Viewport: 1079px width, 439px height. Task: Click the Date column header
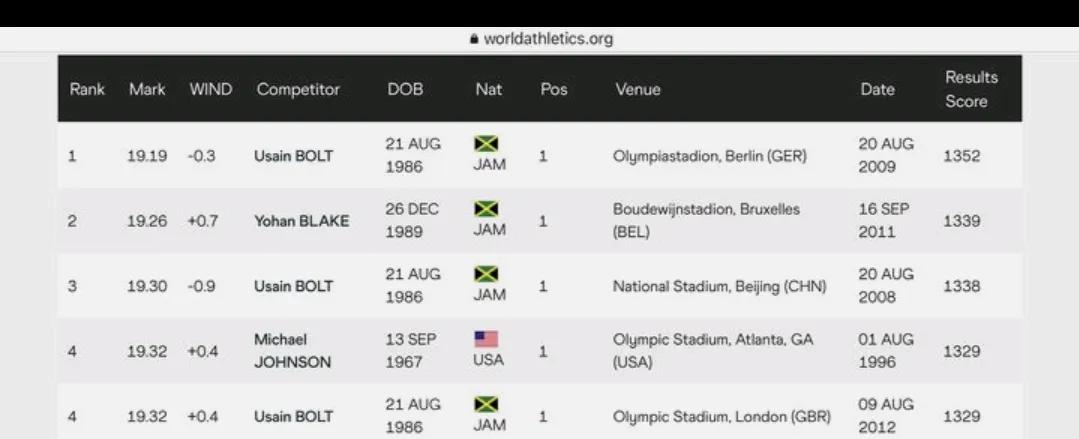pyautogui.click(x=877, y=89)
